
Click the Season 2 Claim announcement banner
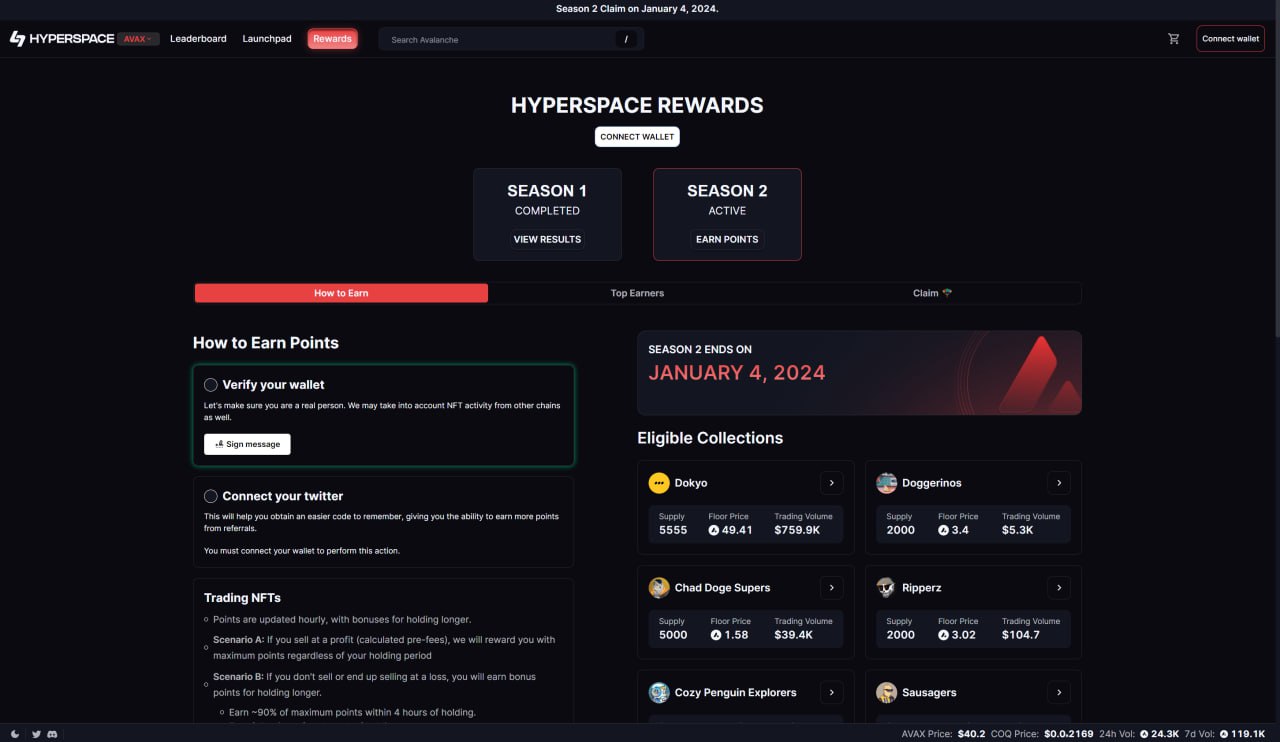(637, 8)
